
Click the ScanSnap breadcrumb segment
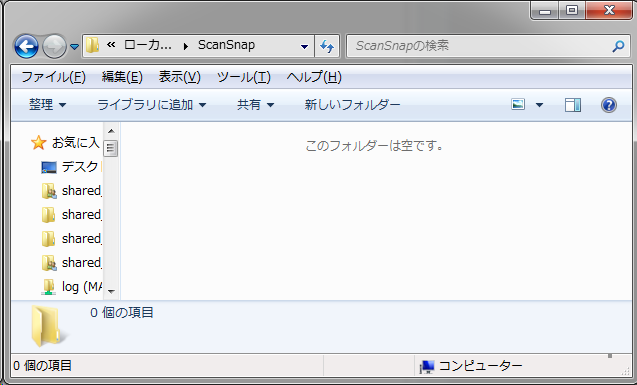pyautogui.click(x=226, y=45)
